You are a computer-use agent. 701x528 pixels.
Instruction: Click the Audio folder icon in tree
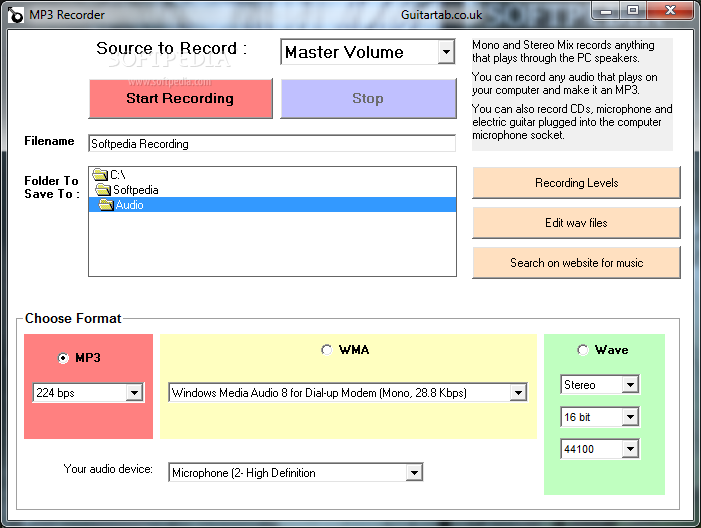[106, 205]
